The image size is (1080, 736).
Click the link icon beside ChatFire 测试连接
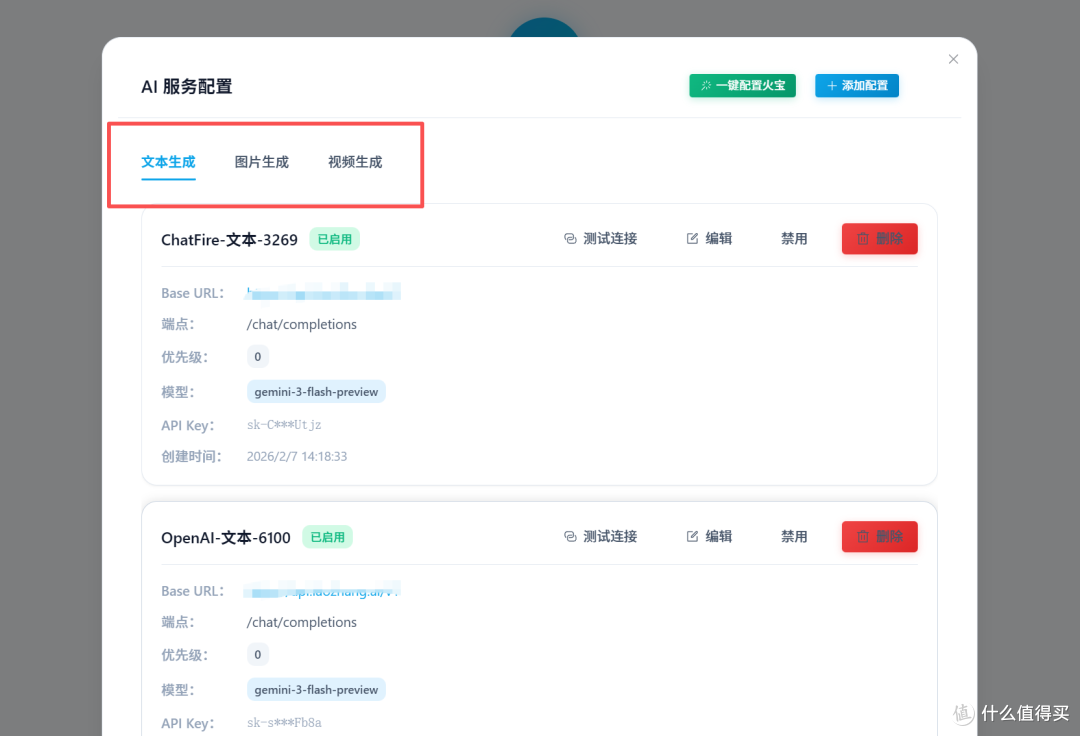click(x=570, y=239)
